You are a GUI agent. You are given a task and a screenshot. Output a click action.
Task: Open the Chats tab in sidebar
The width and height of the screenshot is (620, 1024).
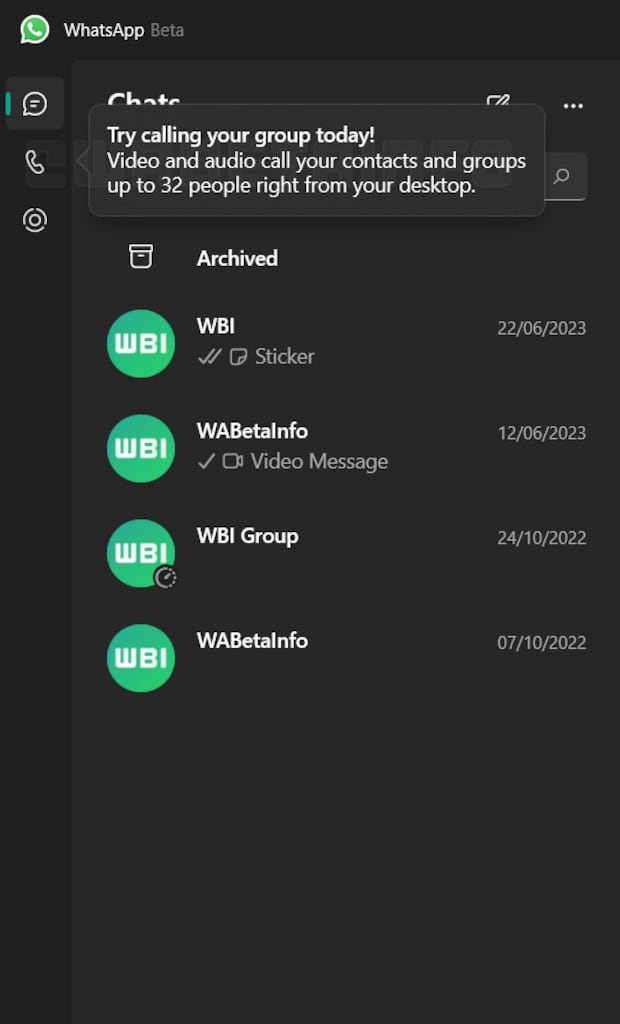35,104
